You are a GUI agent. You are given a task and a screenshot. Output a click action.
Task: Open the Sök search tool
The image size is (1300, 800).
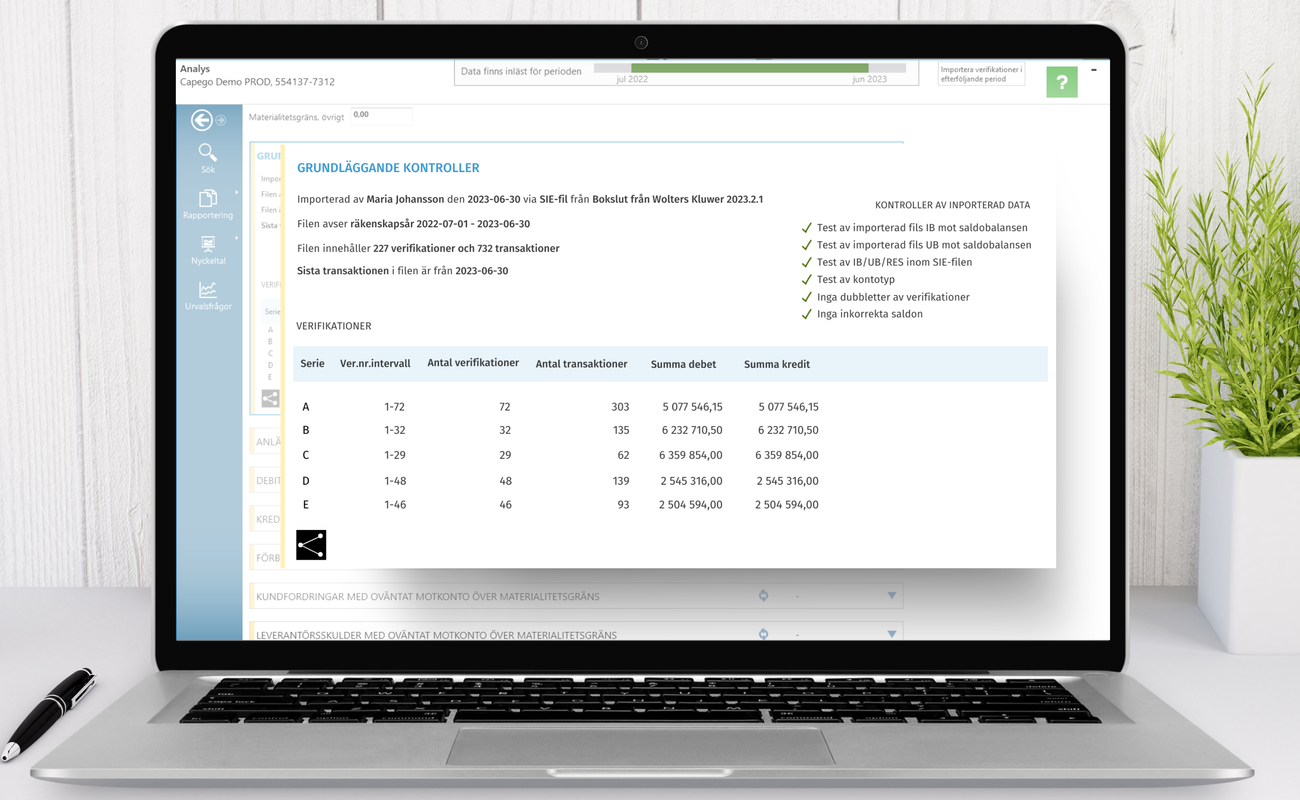click(207, 157)
